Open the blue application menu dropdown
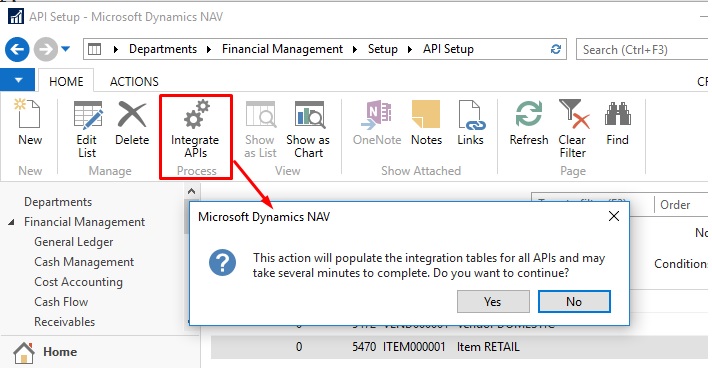This screenshot has height=371, width=712. [17, 80]
